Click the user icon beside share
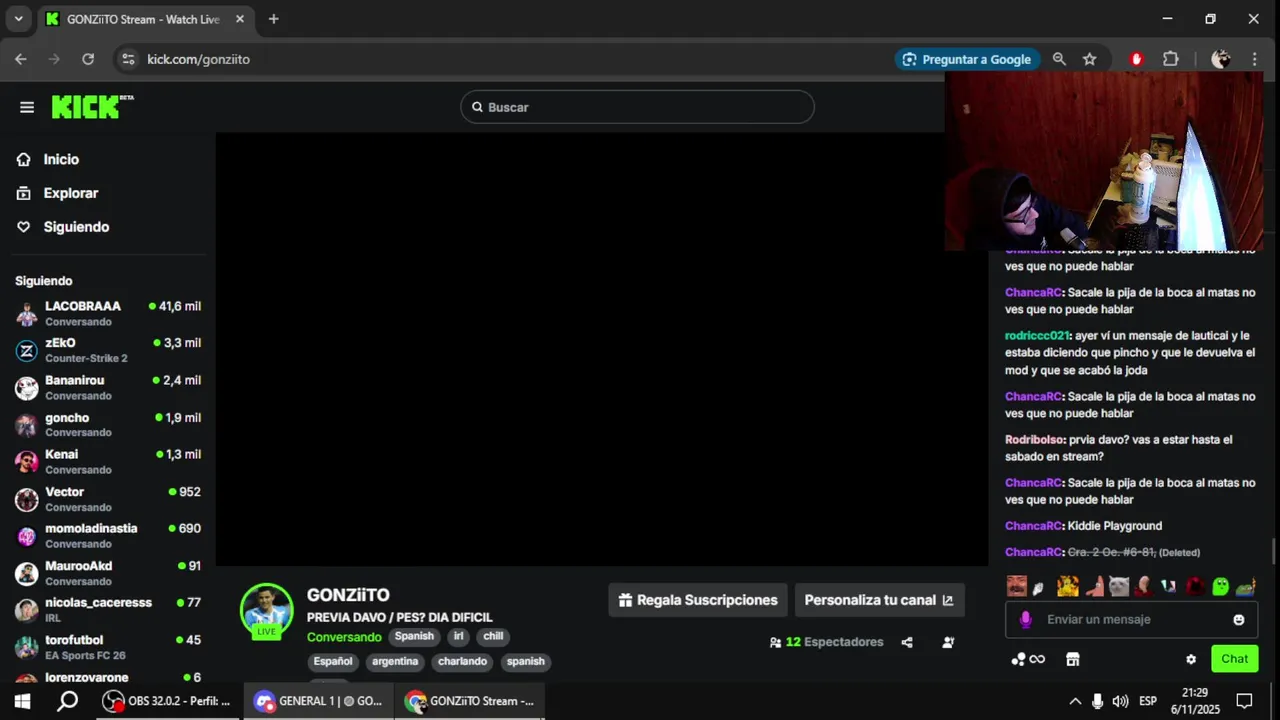 tap(948, 642)
